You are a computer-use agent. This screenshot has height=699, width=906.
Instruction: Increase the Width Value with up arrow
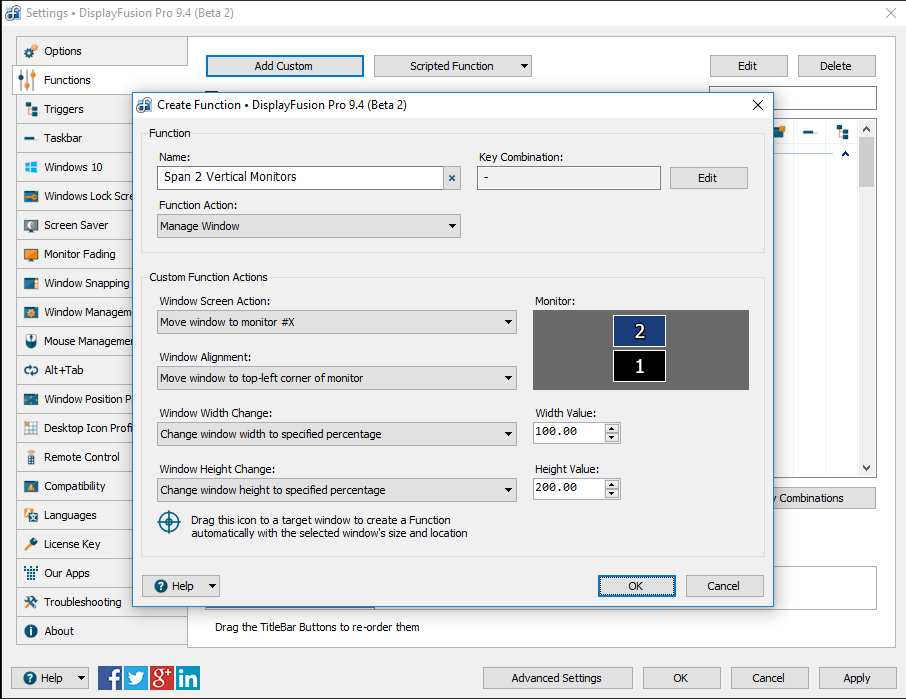pyautogui.click(x=612, y=428)
